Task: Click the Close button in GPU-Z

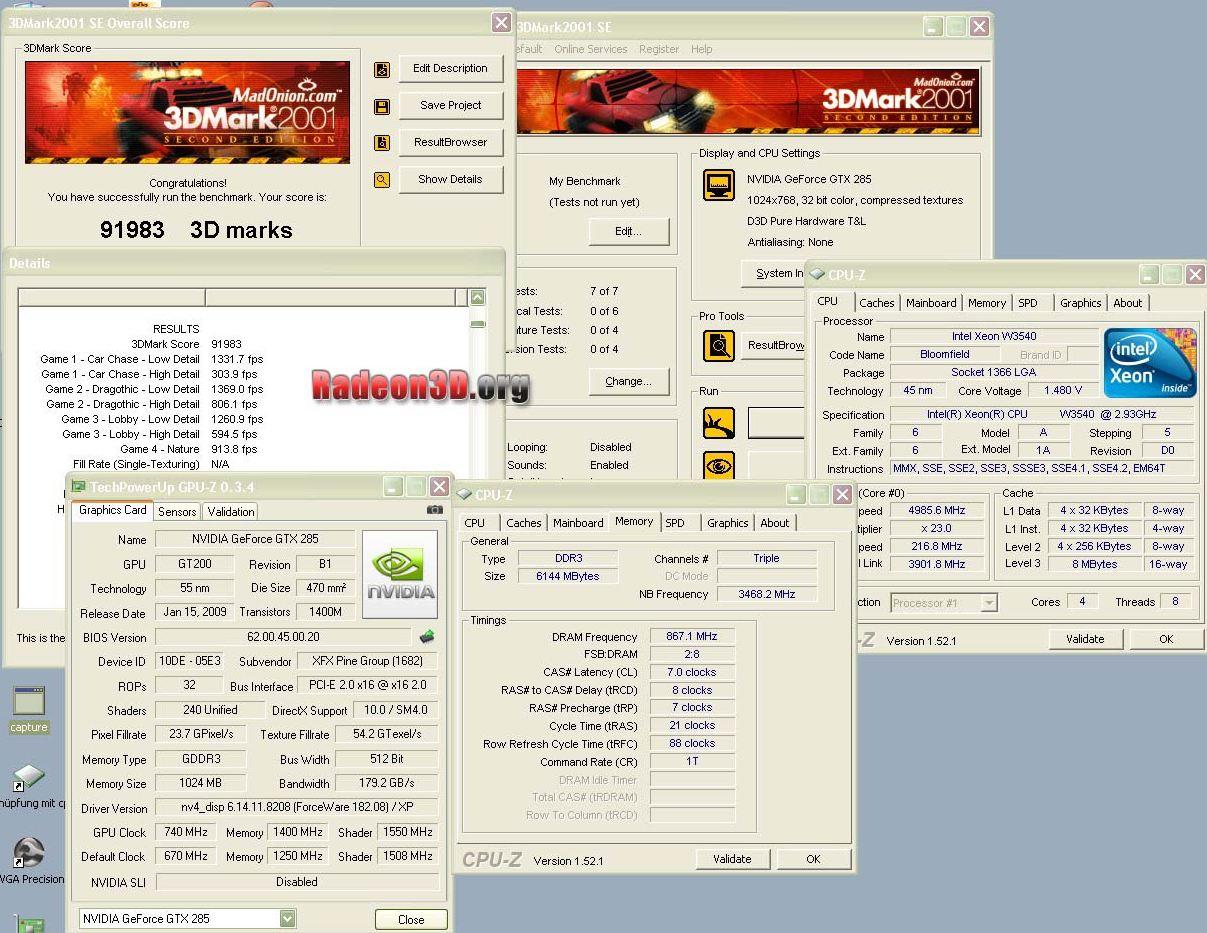Action: tap(411, 919)
